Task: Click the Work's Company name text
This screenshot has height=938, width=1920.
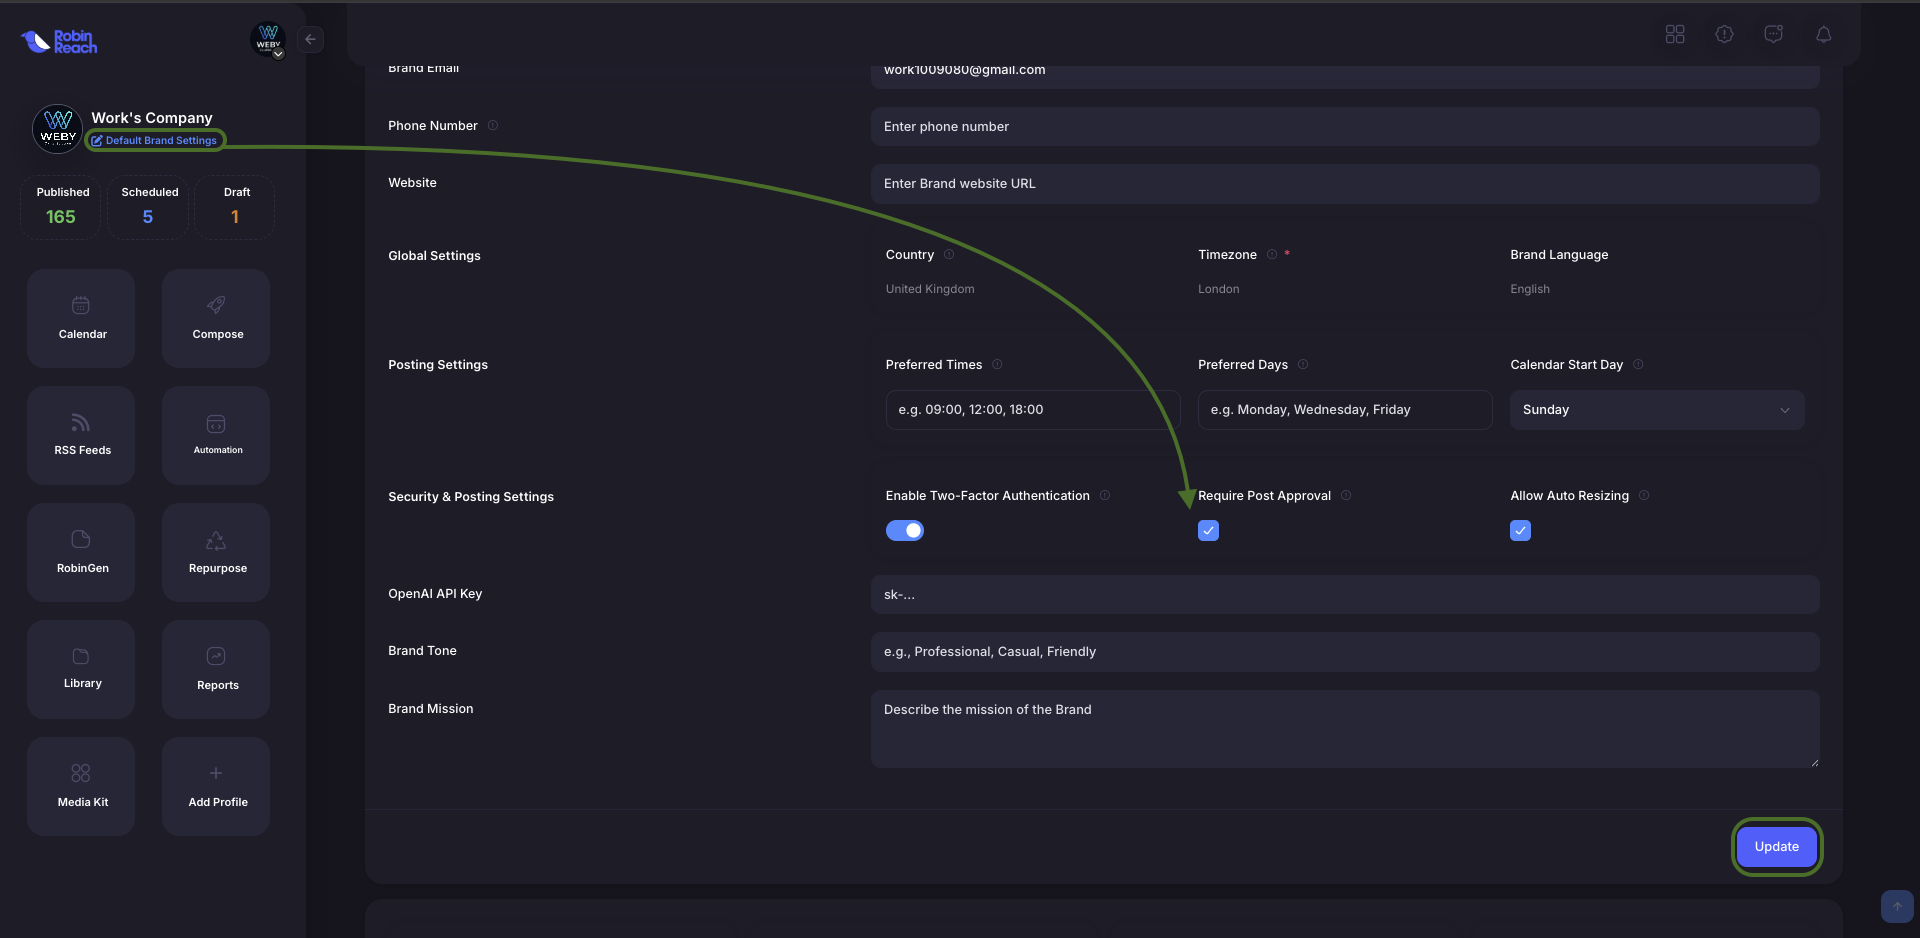Action: [x=152, y=118]
